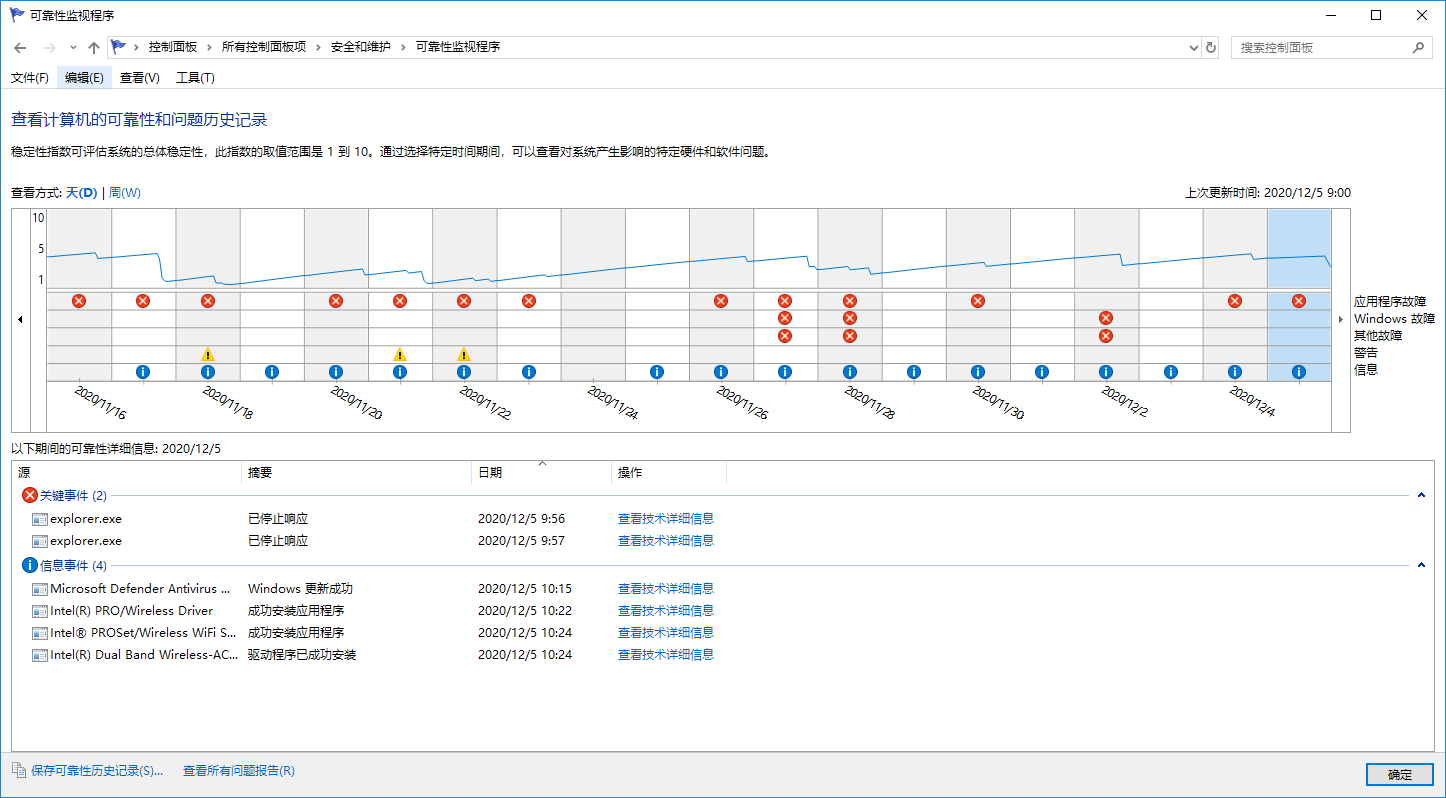Select application failure icon for 2020/11/16
The image size is (1446, 798).
pos(79,301)
